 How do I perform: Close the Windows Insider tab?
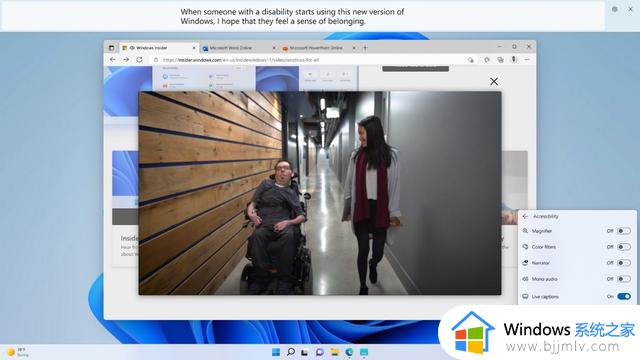tap(194, 48)
